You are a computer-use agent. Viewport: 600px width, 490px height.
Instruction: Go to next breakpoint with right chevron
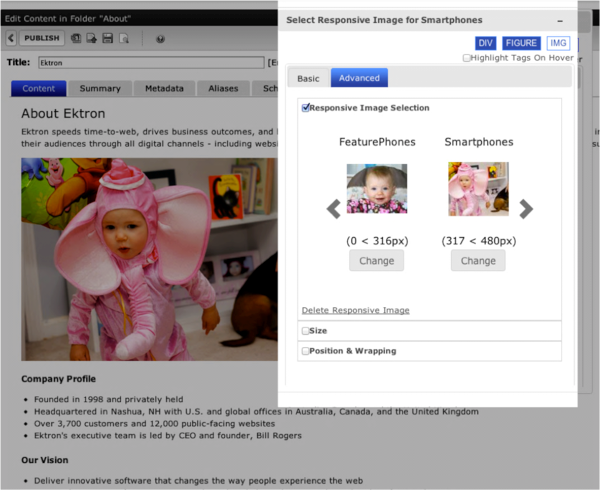526,209
